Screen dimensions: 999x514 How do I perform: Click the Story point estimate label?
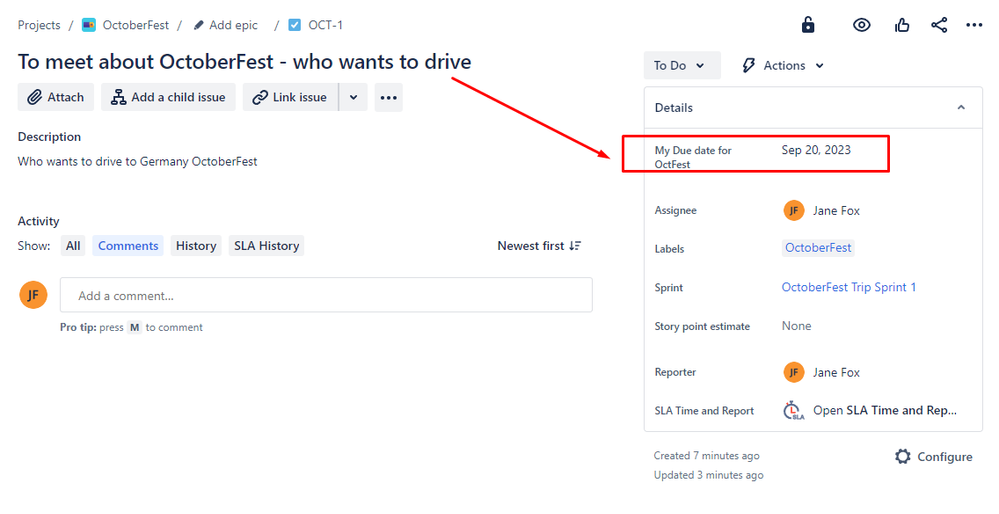(x=702, y=326)
